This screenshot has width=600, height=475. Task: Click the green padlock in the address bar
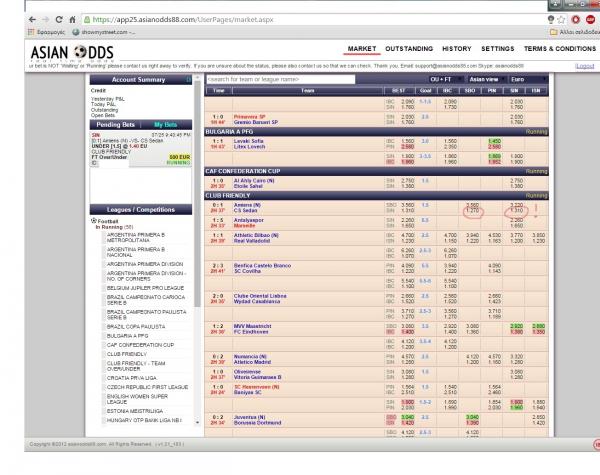click(x=87, y=20)
